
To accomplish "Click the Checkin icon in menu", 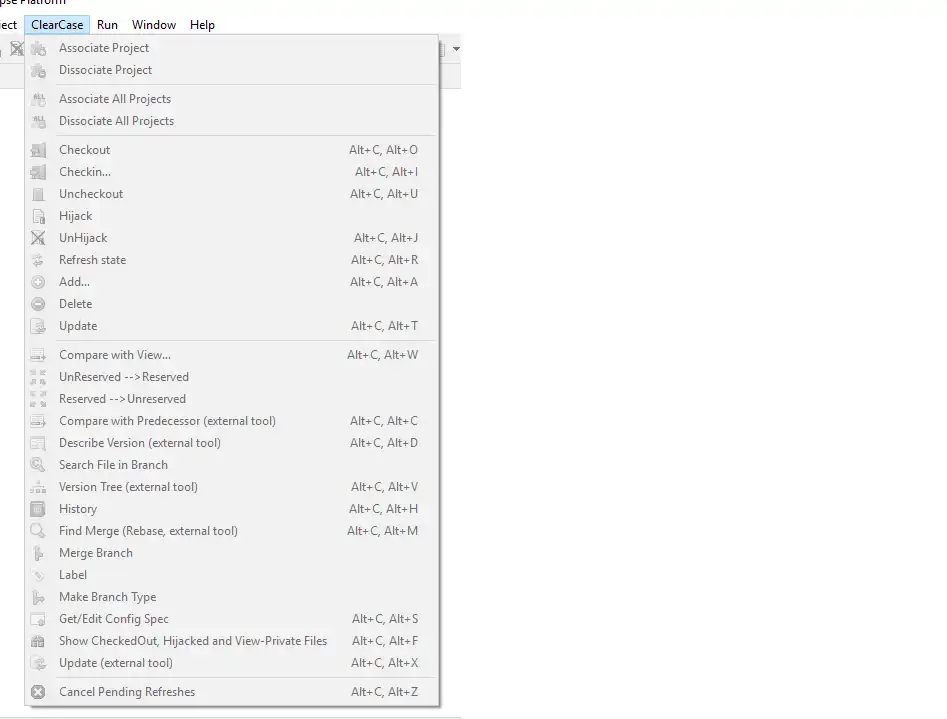I will [38, 172].
